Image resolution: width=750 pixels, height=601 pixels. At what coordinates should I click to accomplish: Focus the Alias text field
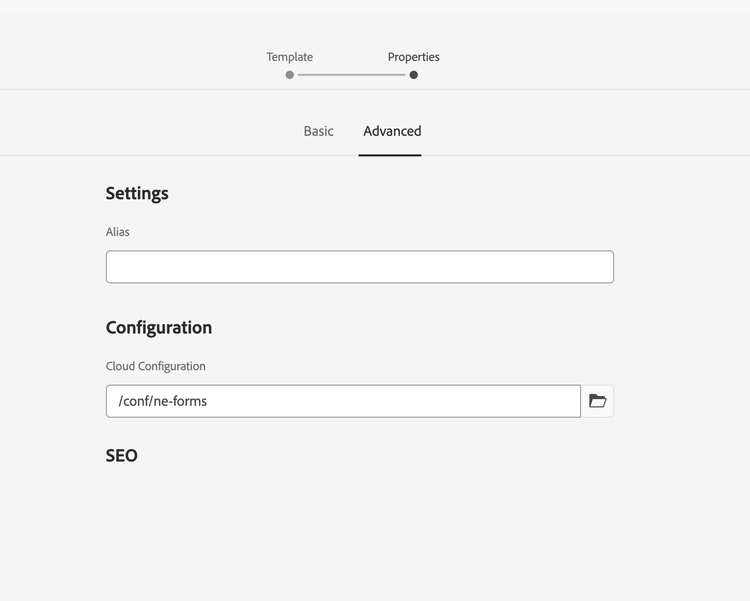click(360, 267)
